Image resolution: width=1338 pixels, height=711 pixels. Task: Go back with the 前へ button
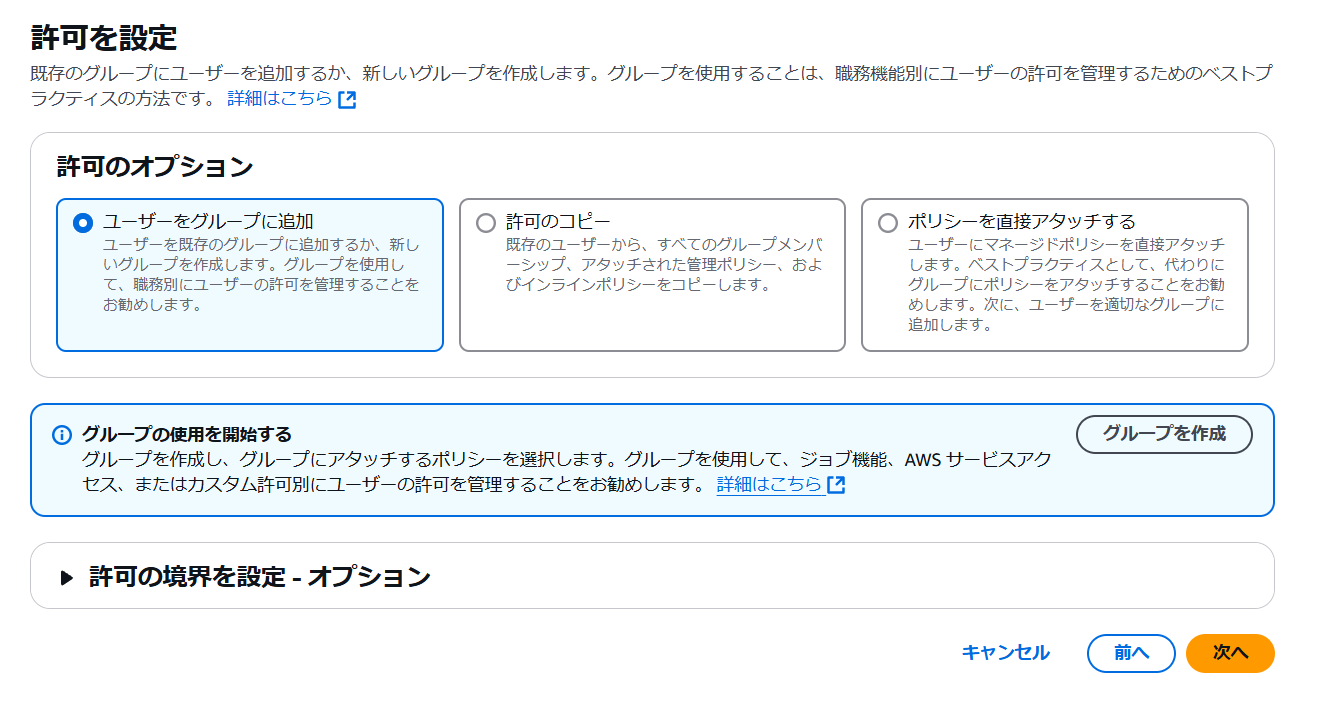pos(1131,653)
